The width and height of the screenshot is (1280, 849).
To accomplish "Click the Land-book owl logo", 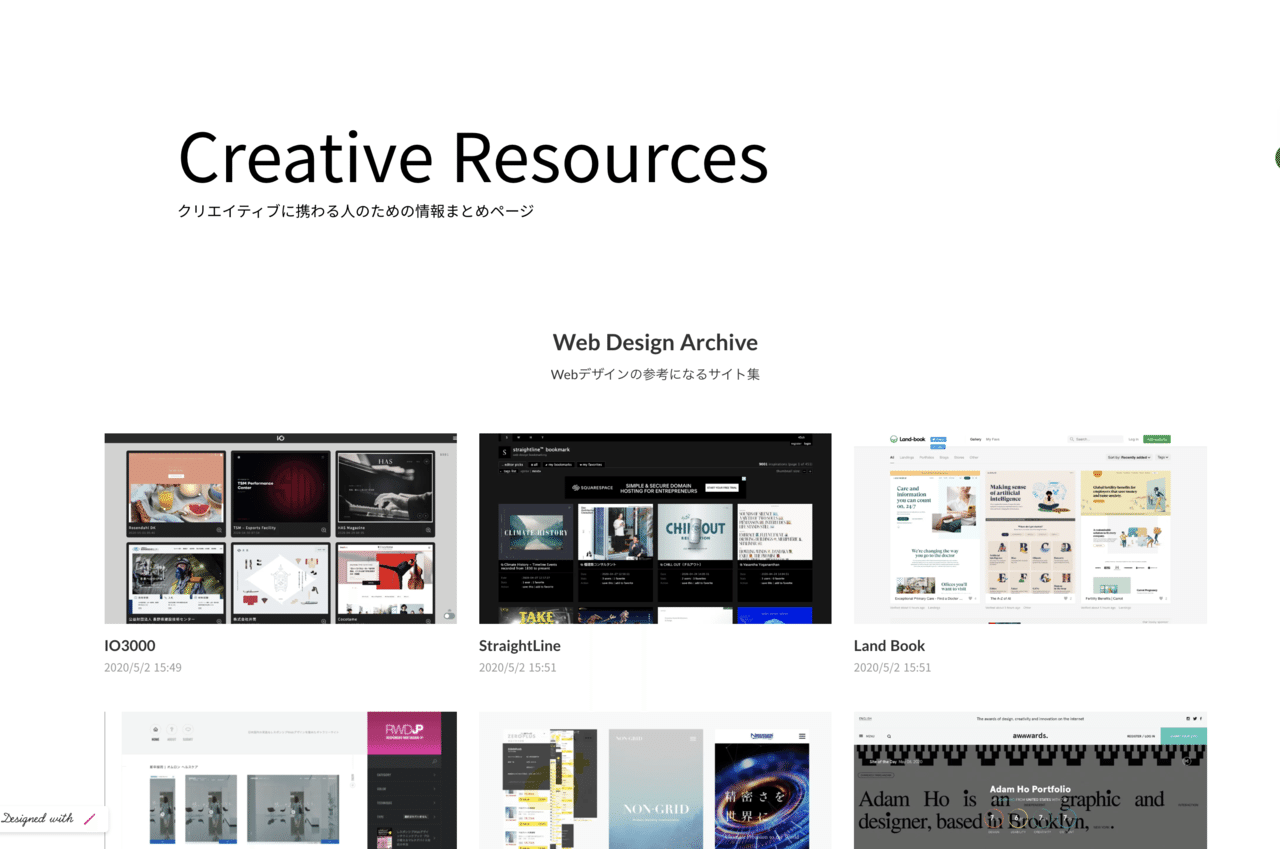I will coord(894,439).
